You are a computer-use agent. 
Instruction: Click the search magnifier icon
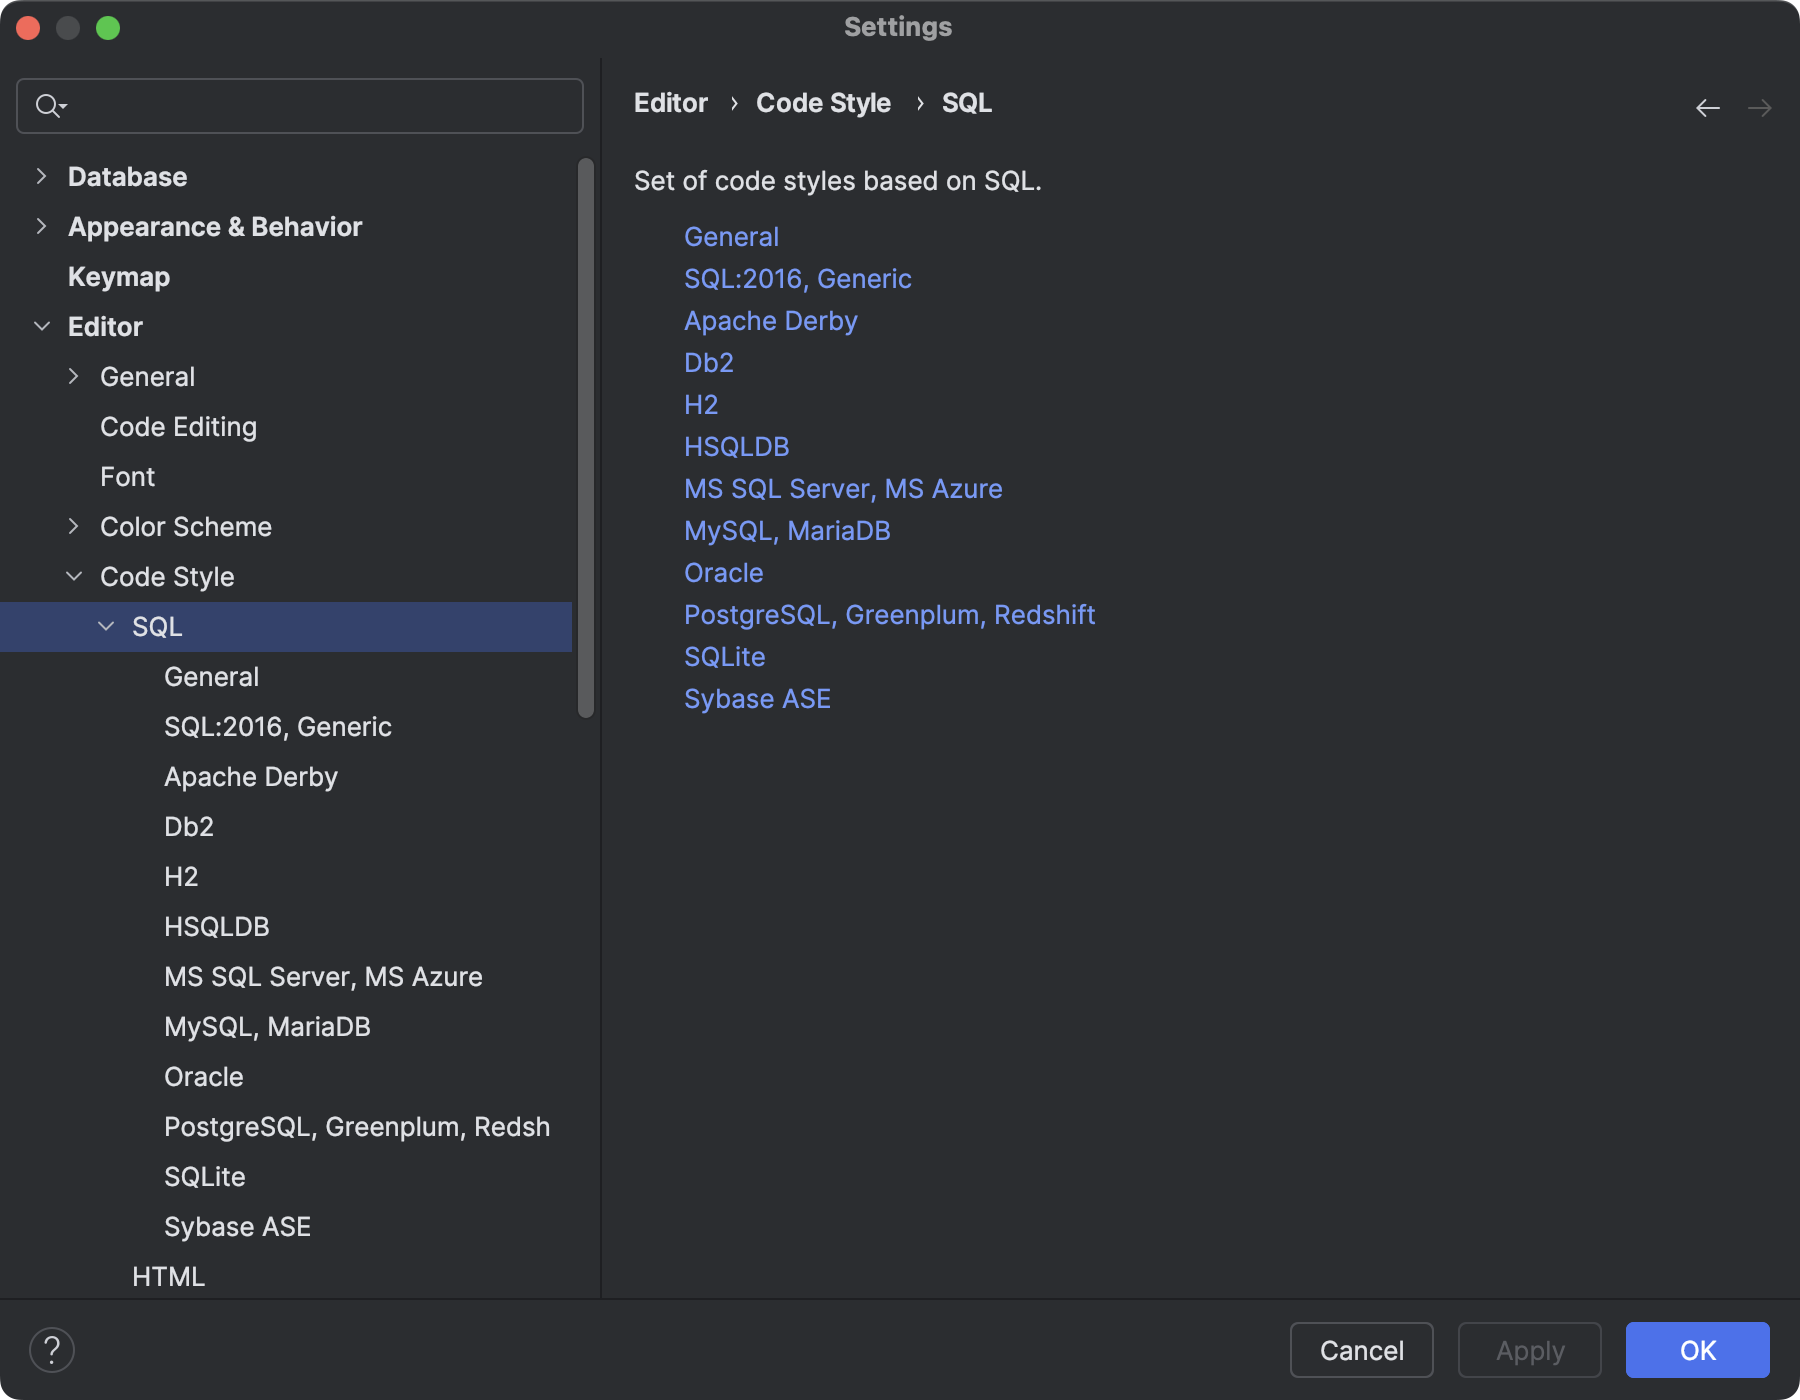(48, 105)
